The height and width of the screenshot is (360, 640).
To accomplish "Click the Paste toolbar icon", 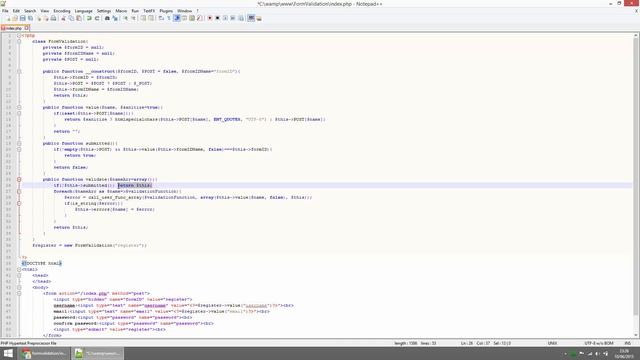I will click(x=79, y=18).
